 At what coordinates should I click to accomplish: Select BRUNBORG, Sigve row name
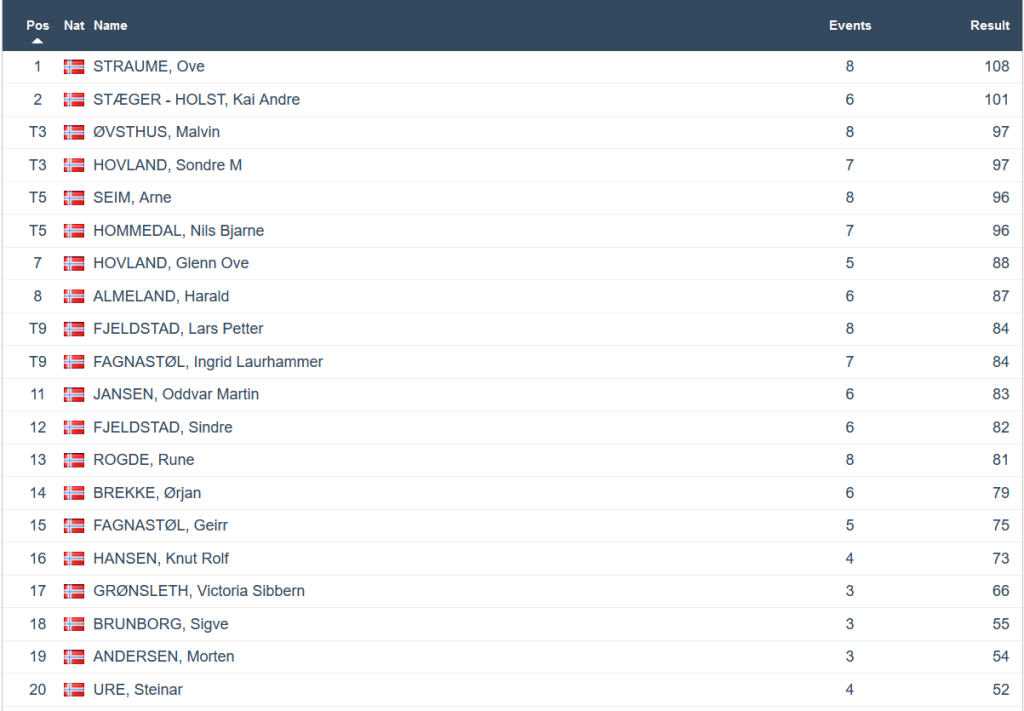pyautogui.click(x=160, y=624)
